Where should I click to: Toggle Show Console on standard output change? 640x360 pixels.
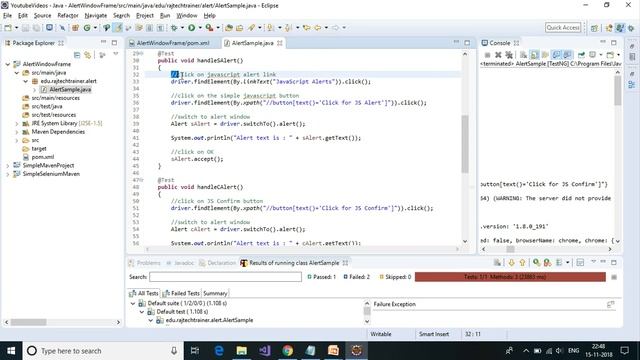tap(556, 55)
